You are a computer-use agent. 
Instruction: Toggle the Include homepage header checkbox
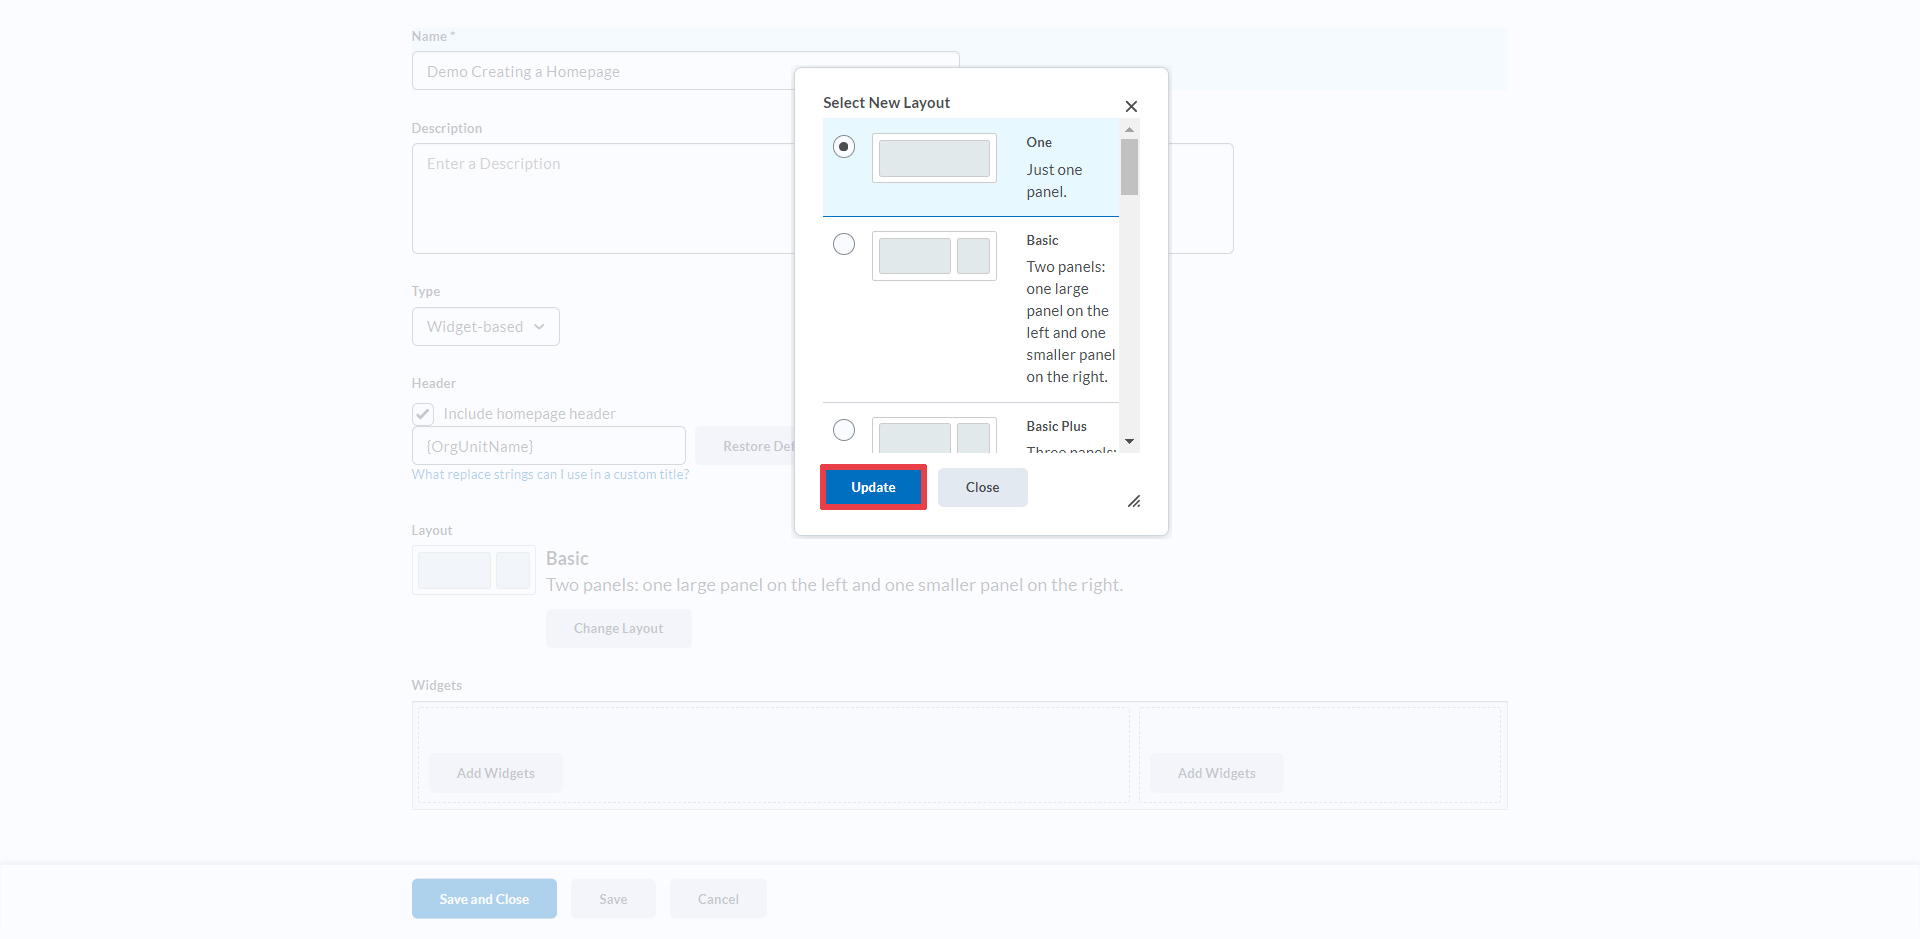point(423,414)
